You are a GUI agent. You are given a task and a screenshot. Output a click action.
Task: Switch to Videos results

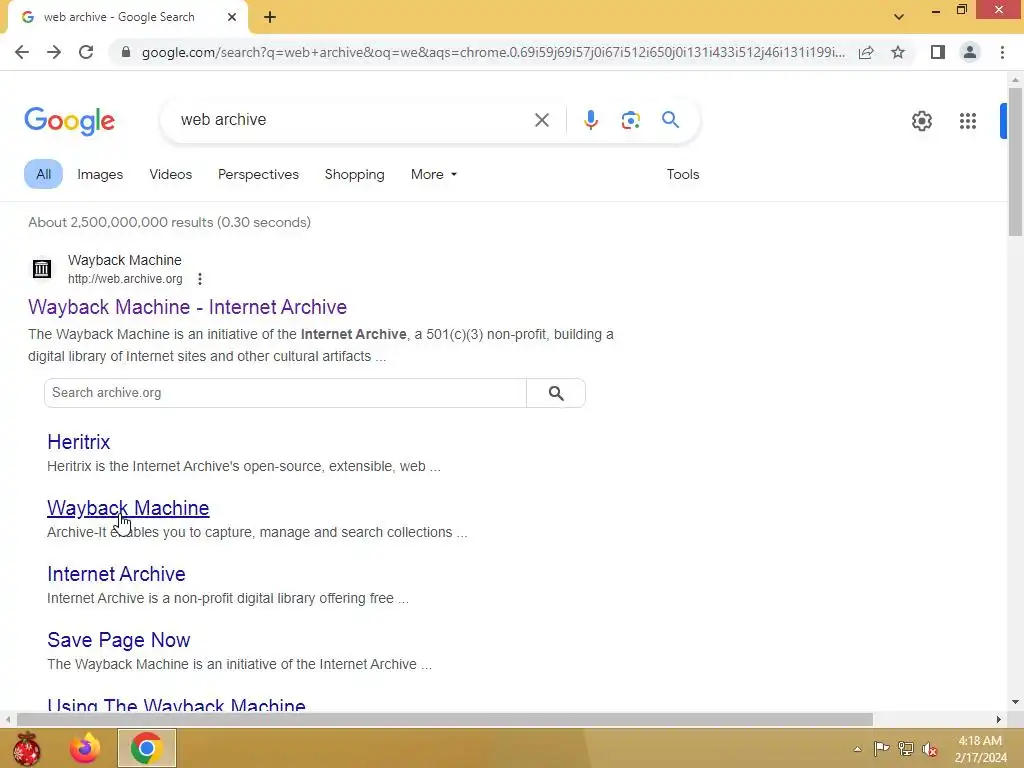coord(170,174)
